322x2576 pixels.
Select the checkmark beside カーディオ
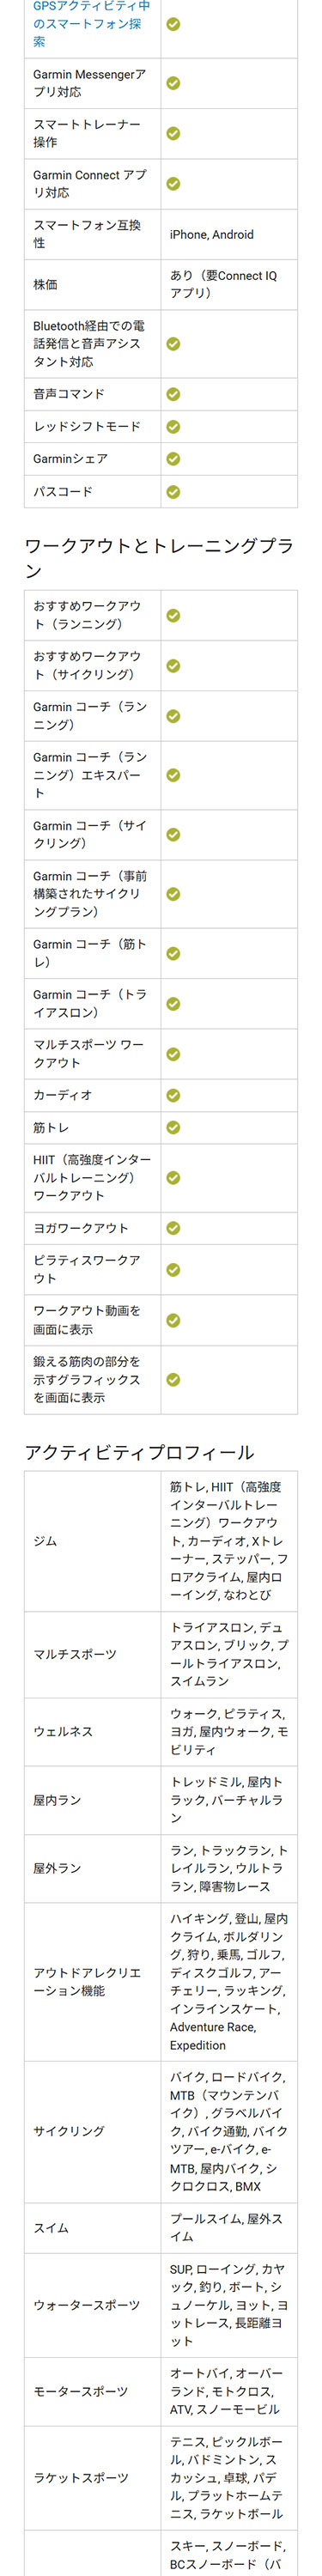(x=173, y=1095)
